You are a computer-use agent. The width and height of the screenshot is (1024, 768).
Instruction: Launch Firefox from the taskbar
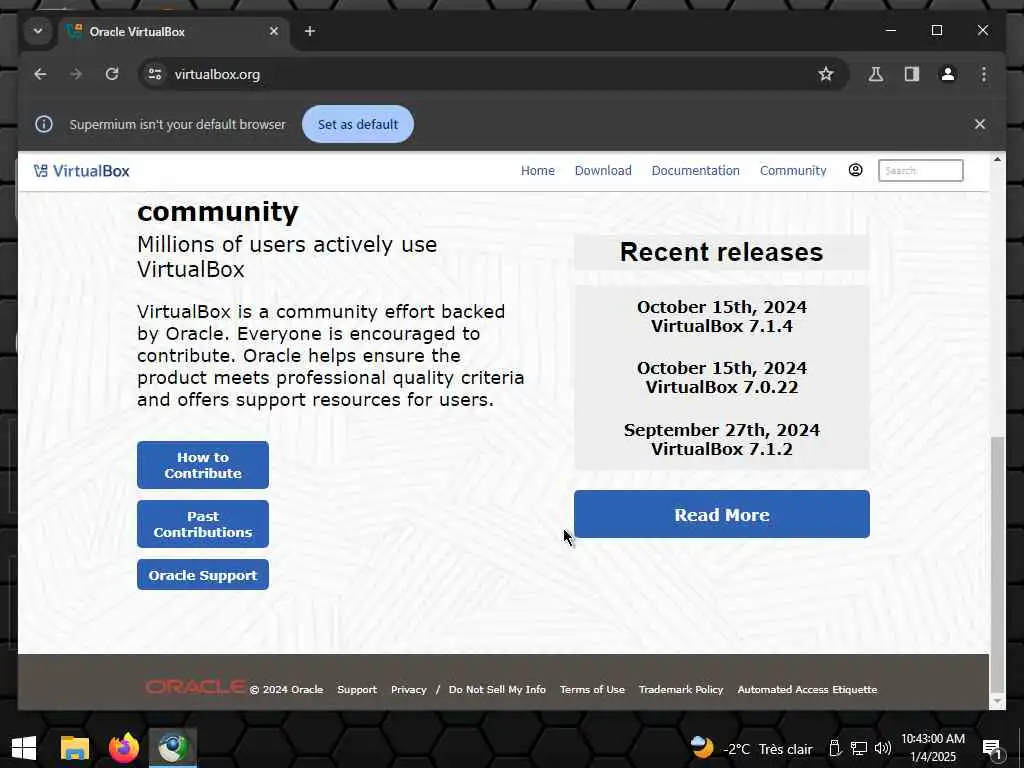(x=124, y=748)
